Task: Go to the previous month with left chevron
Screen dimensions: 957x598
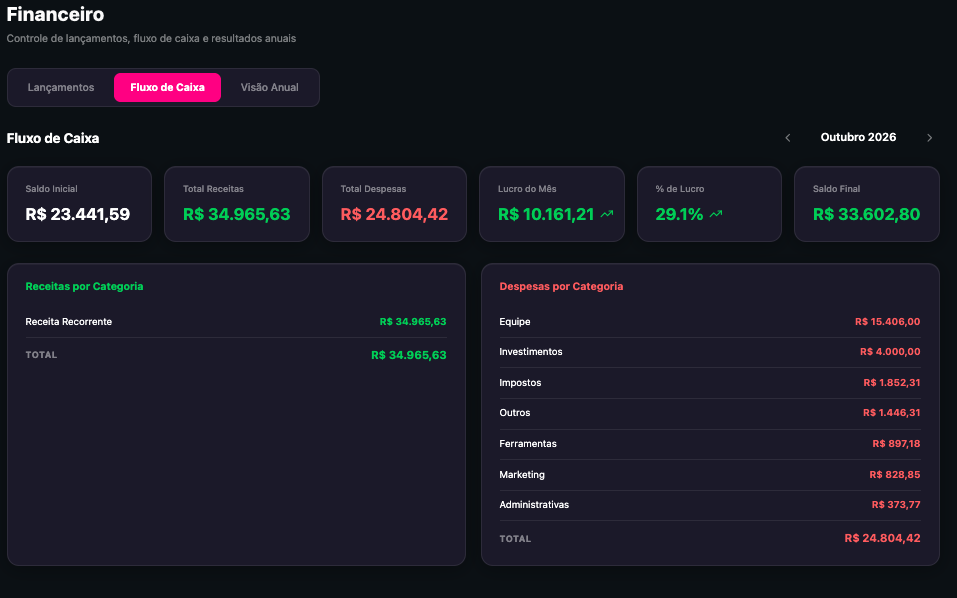Action: click(x=787, y=138)
